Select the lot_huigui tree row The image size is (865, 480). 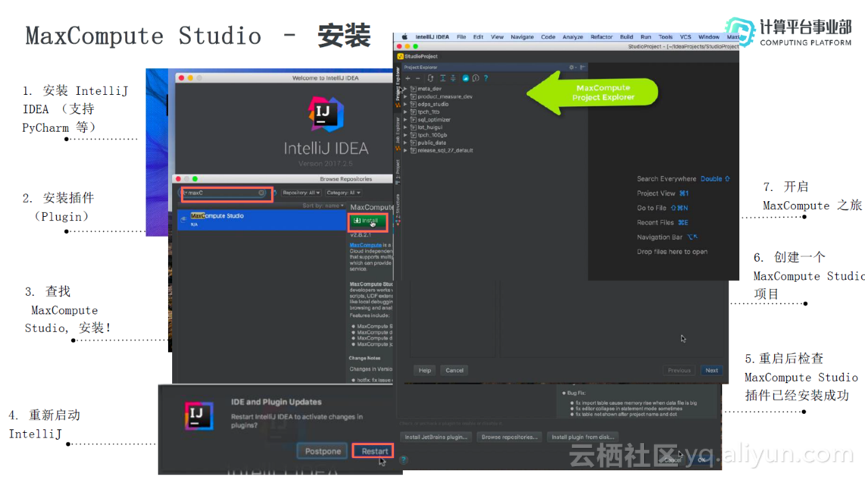click(430, 127)
